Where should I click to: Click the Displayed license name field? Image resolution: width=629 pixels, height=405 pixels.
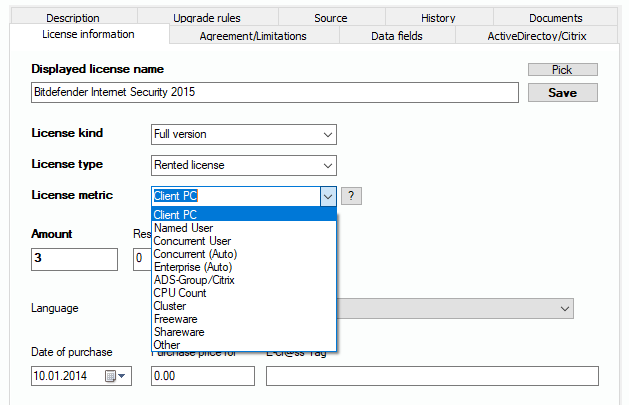point(274,93)
